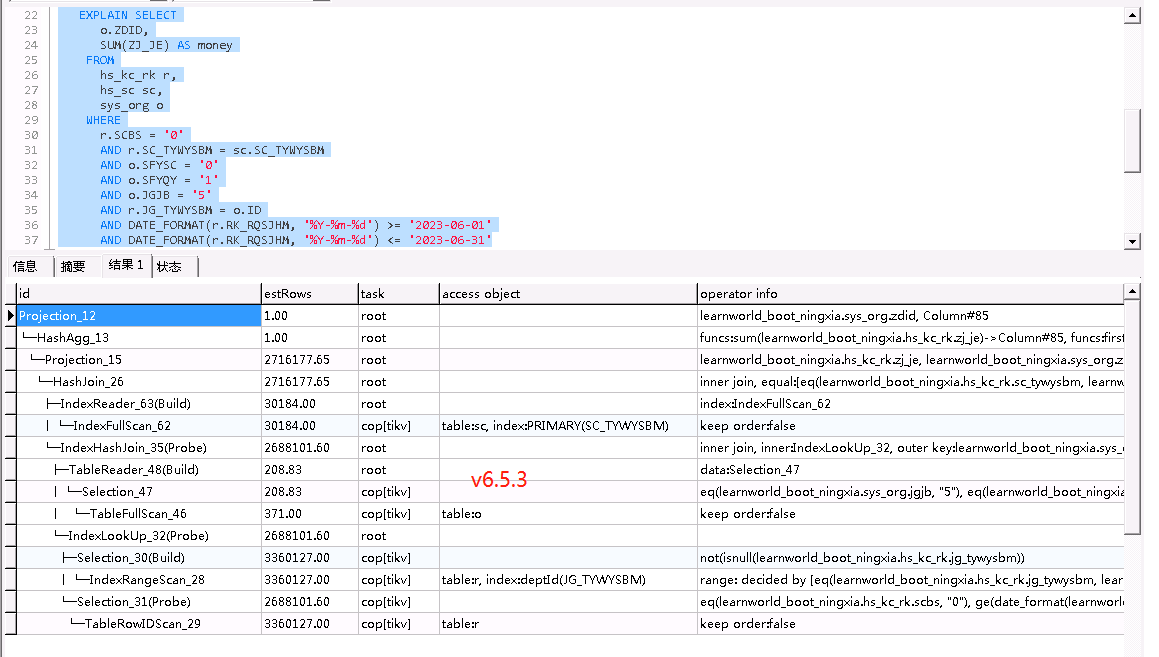The height and width of the screenshot is (657, 1159).
Task: Click the editor scrollbar up arrow
Action: [x=1132, y=16]
